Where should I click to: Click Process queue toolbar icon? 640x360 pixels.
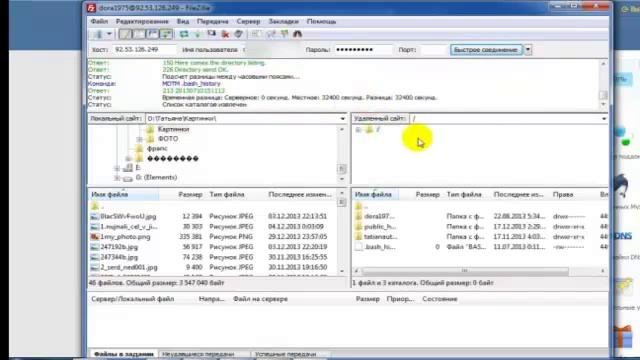click(198, 34)
